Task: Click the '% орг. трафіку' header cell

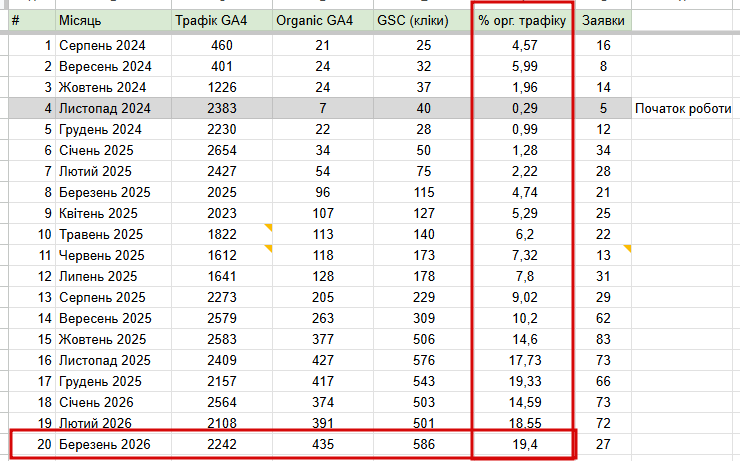Action: point(522,21)
